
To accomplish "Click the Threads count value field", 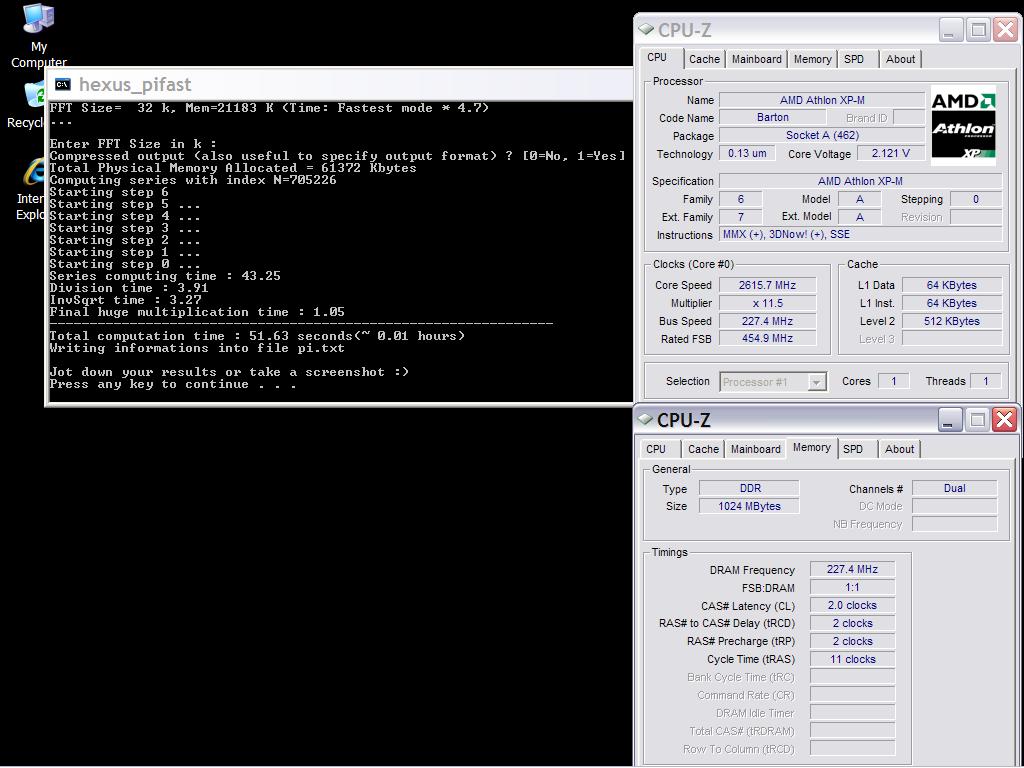I will tap(985, 381).
